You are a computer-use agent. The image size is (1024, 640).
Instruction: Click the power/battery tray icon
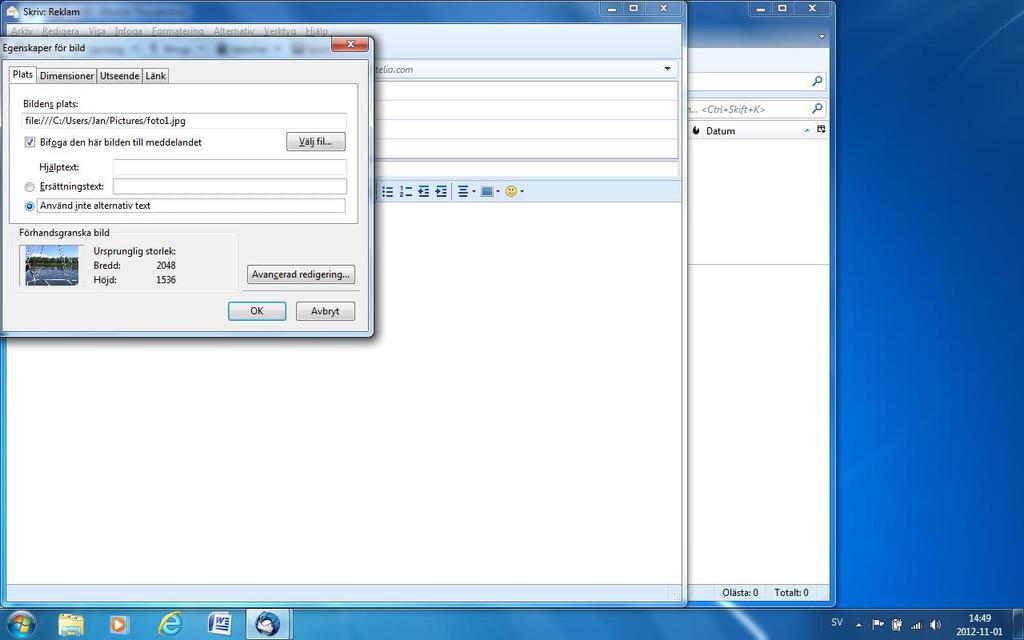click(897, 624)
